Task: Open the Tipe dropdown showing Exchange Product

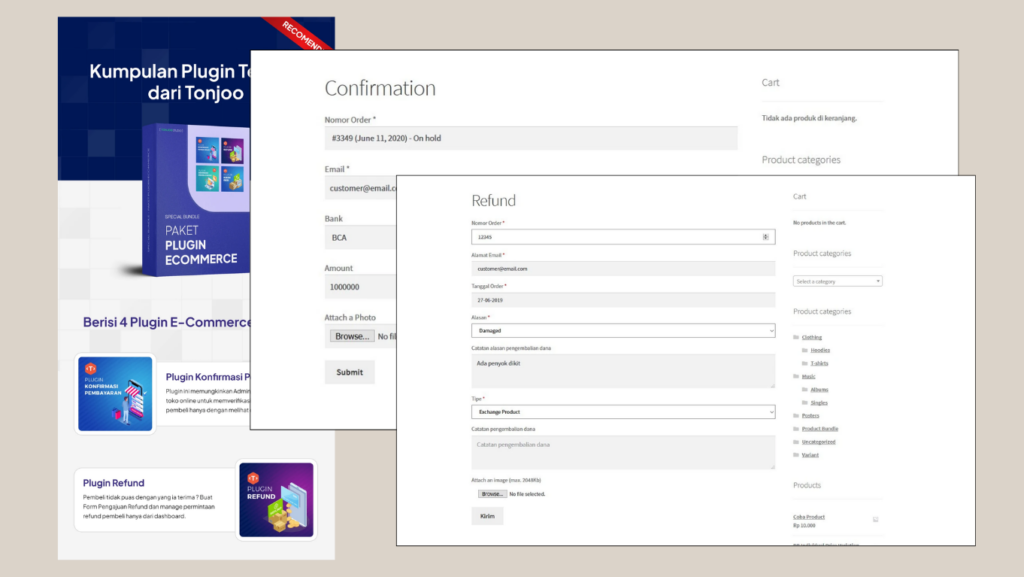Action: [x=623, y=412]
